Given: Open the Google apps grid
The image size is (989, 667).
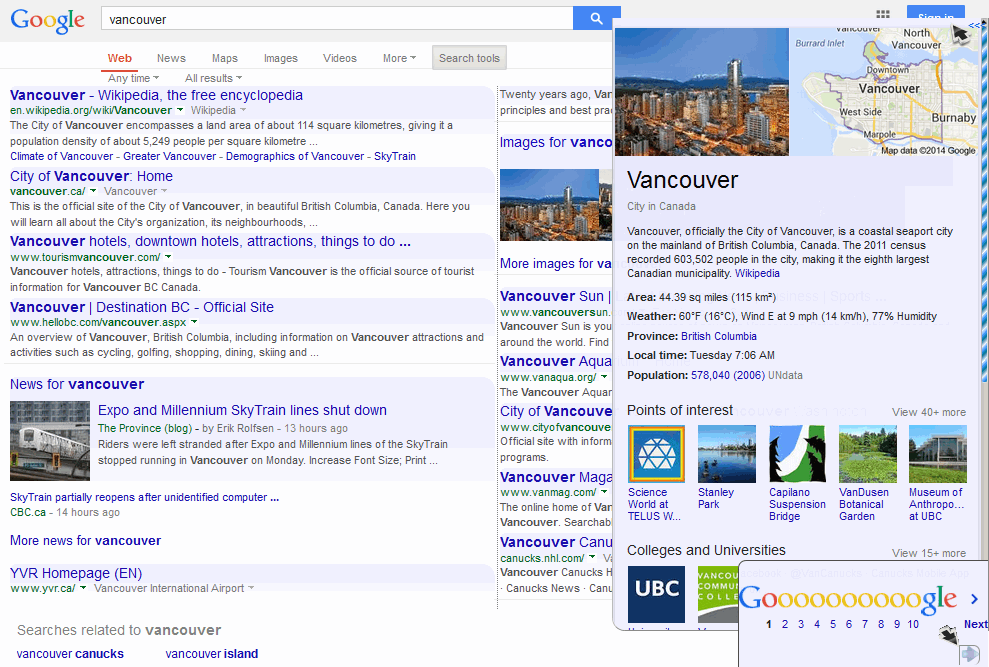Looking at the screenshot, I should pos(882,14).
